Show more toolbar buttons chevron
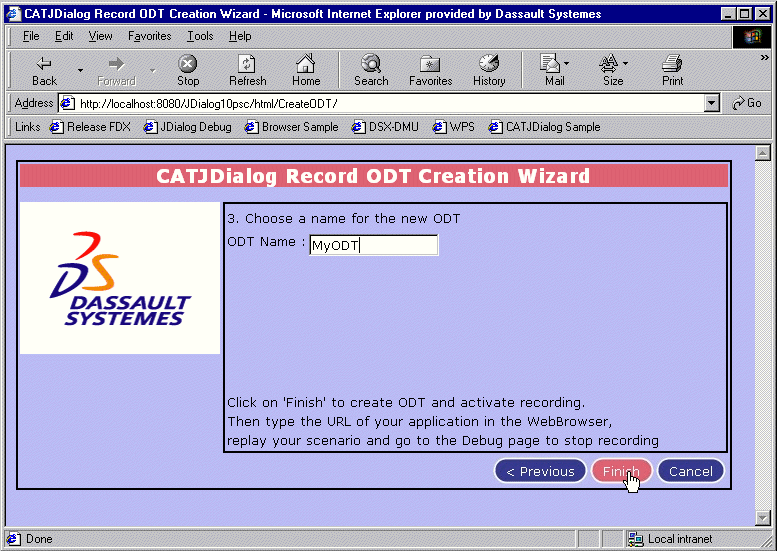This screenshot has width=777, height=551. coord(764,58)
